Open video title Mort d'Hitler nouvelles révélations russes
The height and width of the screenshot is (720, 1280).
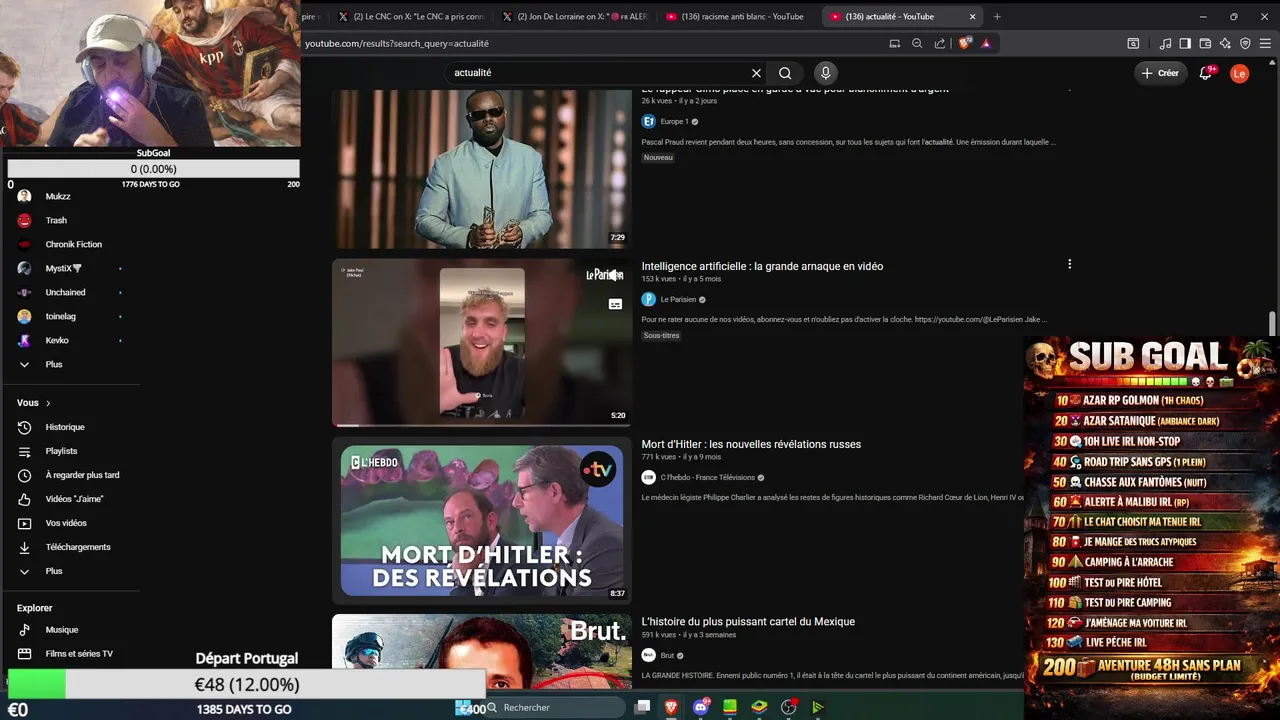[751, 444]
